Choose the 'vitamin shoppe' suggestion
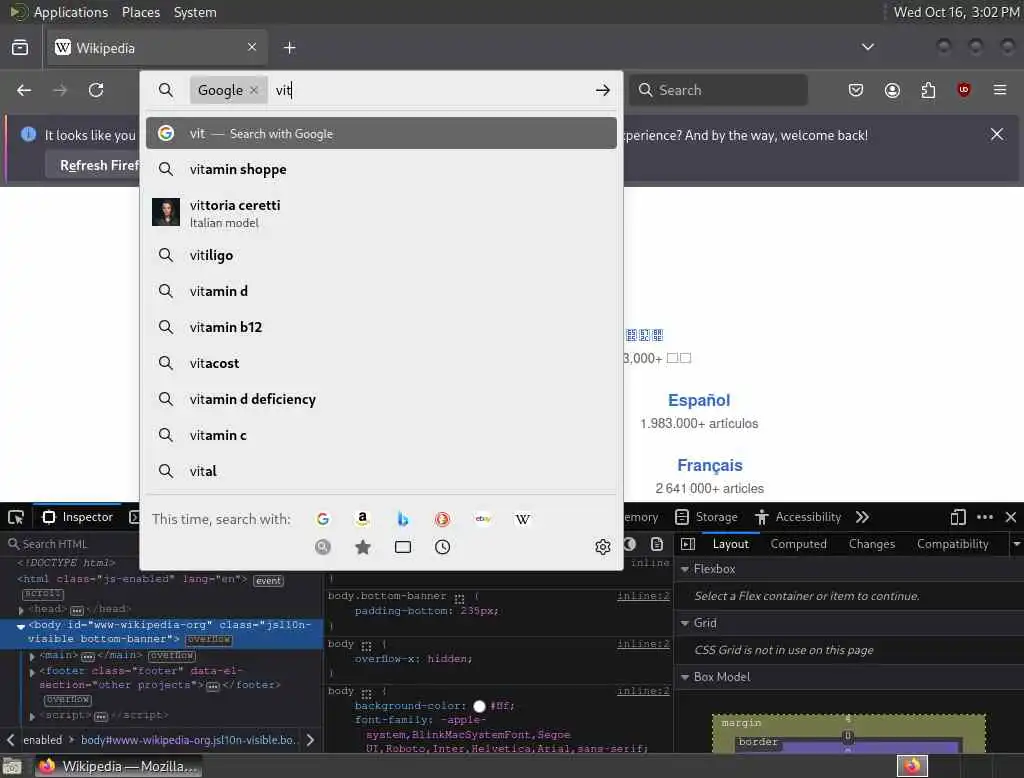This screenshot has height=778, width=1024. 381,169
